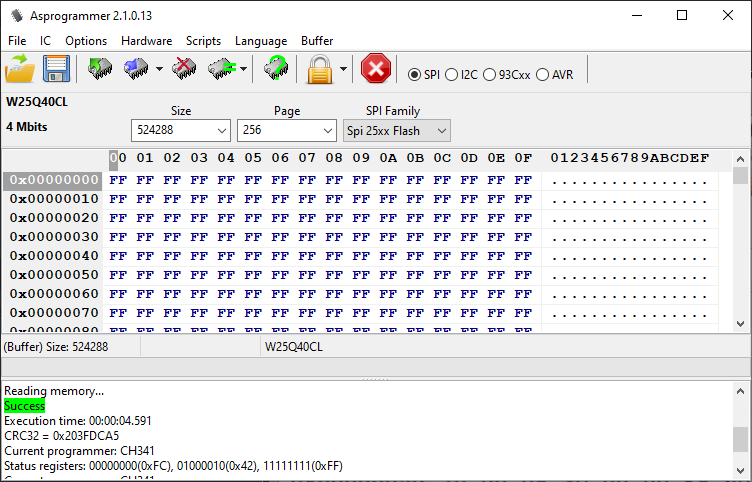
Task: Click the Asprogrammer title bar app icon
Action: click(x=16, y=15)
